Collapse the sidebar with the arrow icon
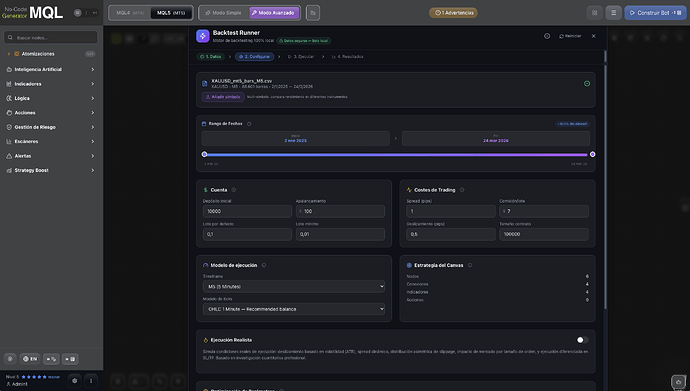Screen dimensions: 690x391 [x=95, y=13]
